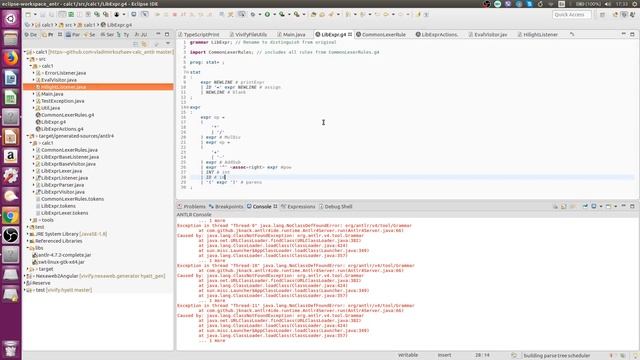Screen dimensions: 640x360
Task: Expand the Nexaweb2Angular project
Action: [x=25, y=276]
